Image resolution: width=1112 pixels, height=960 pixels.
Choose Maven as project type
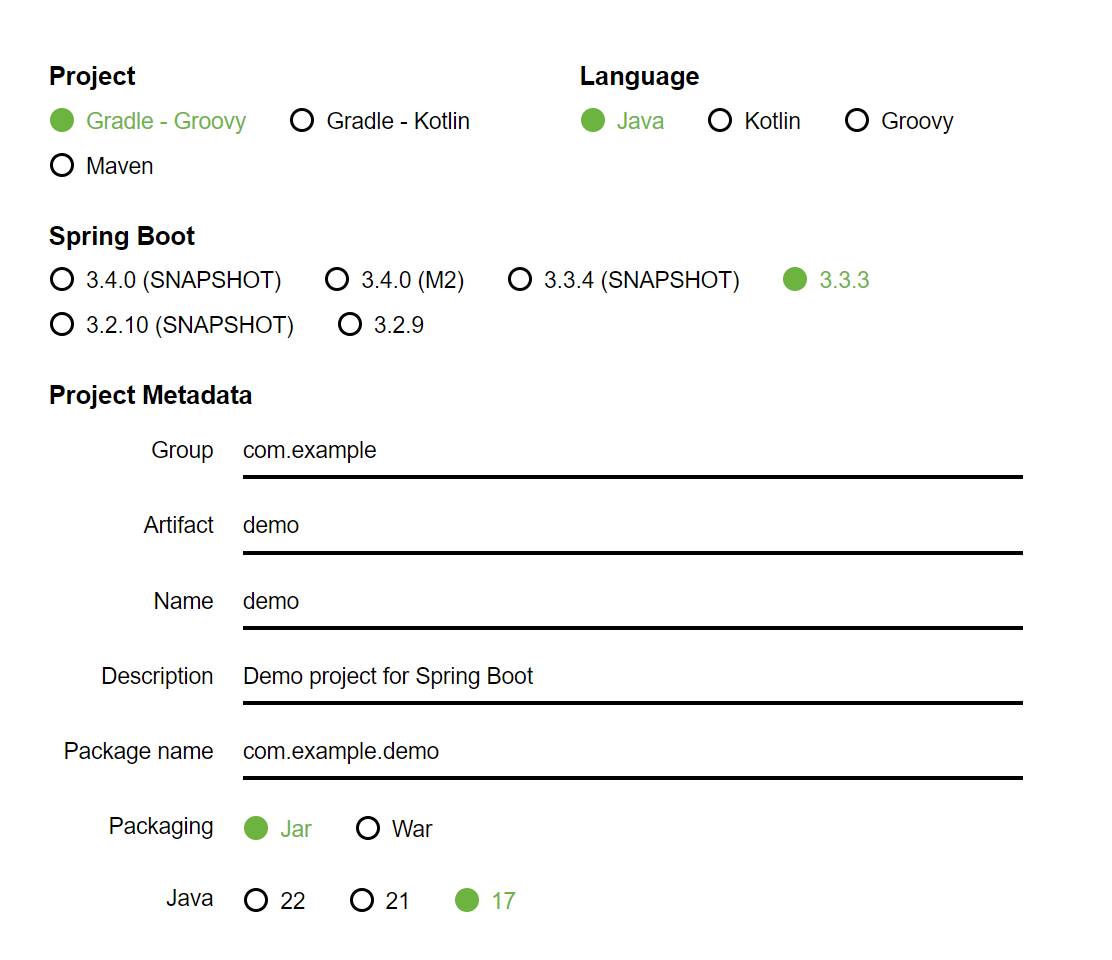[62, 166]
